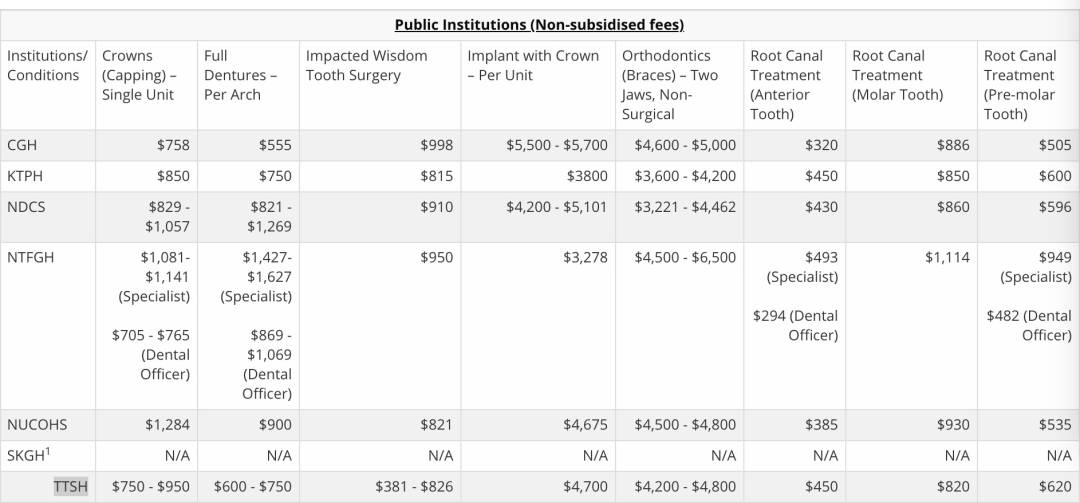Click NDCS's $3,221 - $4,462 orthodontics fee
Image resolution: width=1080 pixels, height=503 pixels.
click(x=685, y=207)
